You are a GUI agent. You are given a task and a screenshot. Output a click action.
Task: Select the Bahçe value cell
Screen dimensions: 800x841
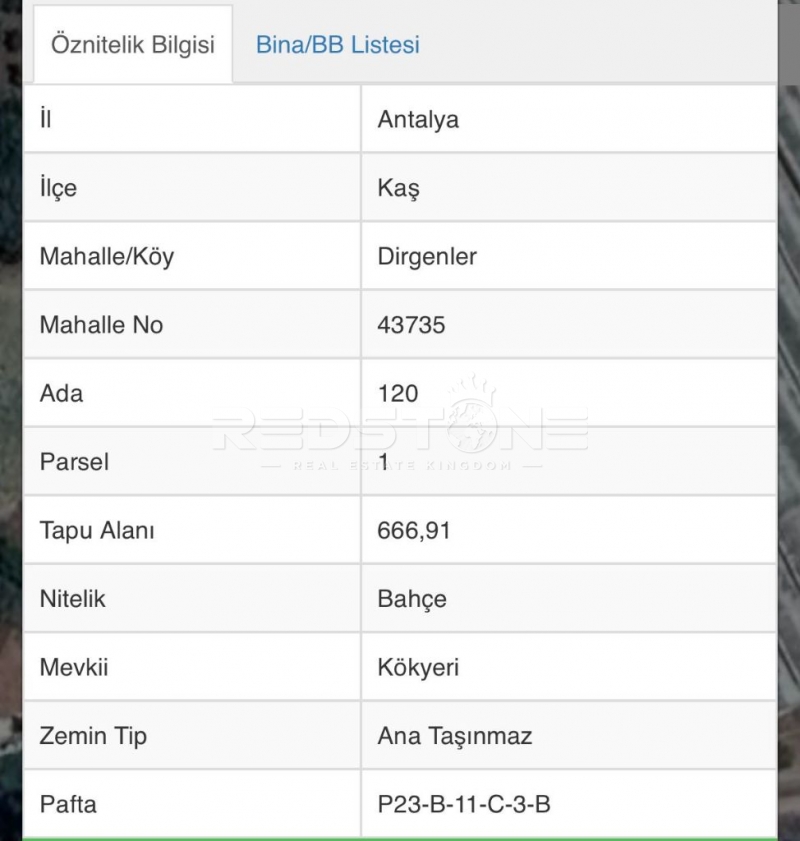(x=412, y=599)
